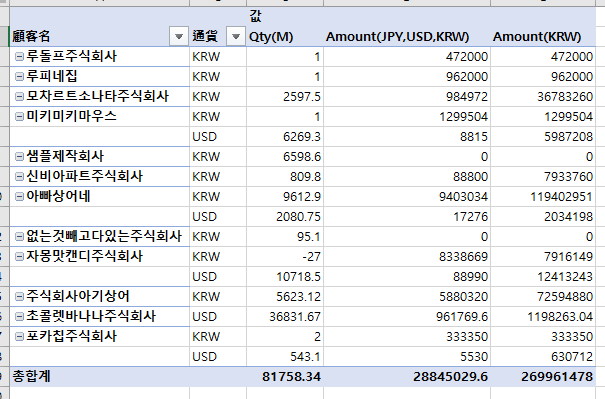Collapse the 초콜렛바나나주식회사 group
This screenshot has height=399, width=605.
click(x=19, y=316)
